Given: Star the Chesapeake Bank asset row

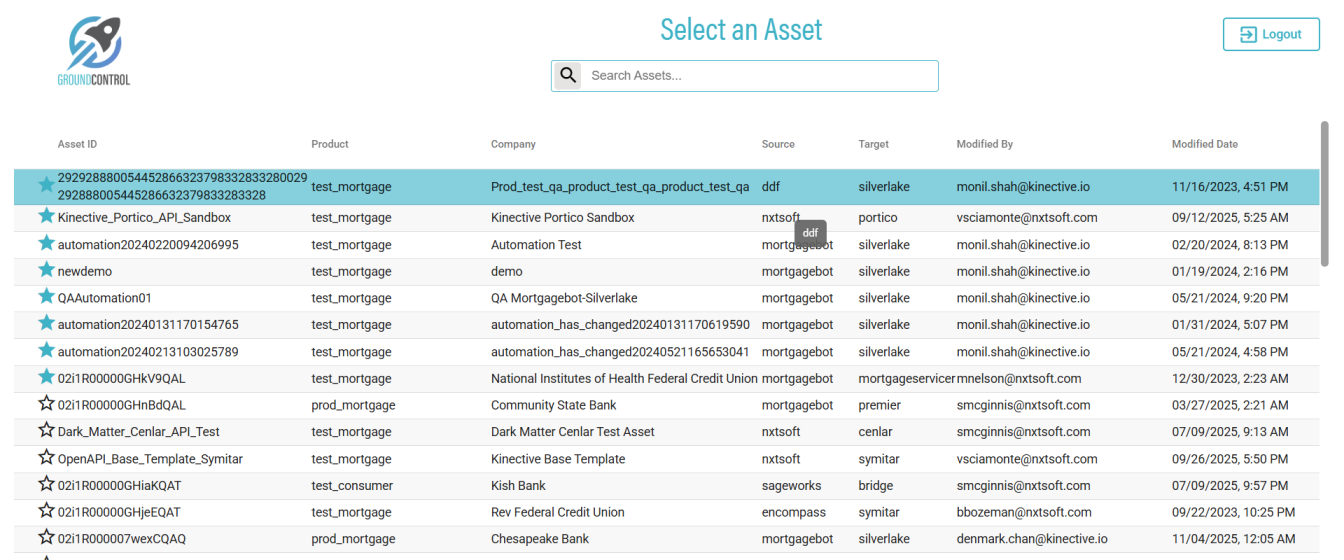Looking at the screenshot, I should coord(46,538).
